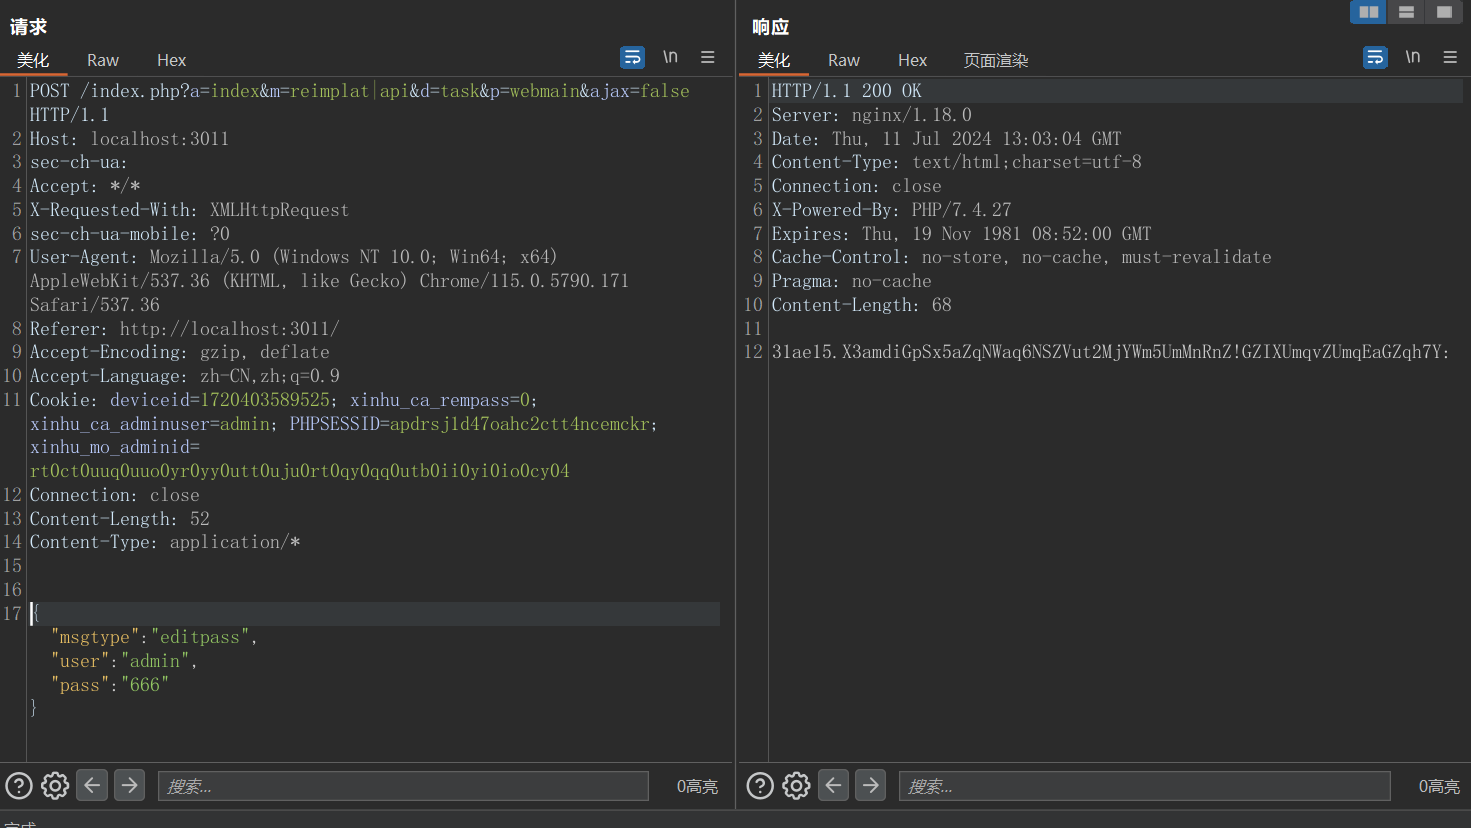Click the Accept-Language header line
The height and width of the screenshot is (828, 1471).
pyautogui.click(x=185, y=376)
